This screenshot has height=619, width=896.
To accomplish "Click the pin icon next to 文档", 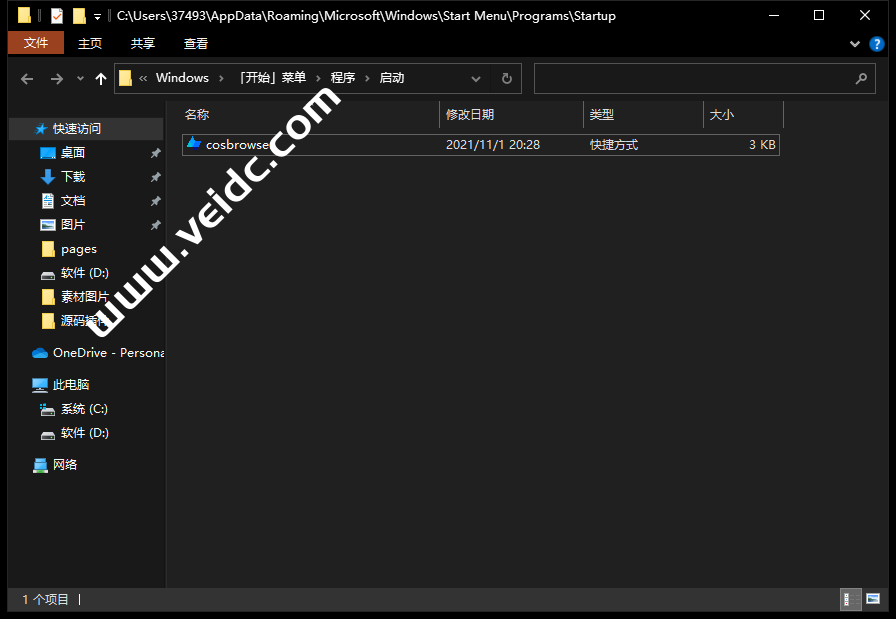I will 155,201.
